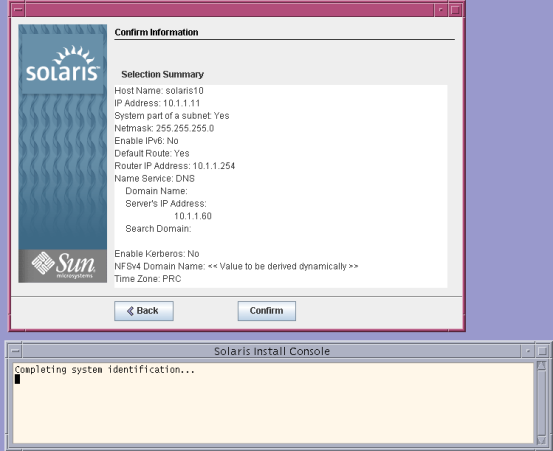Click the Host Name: solaris10 line
The width and height of the screenshot is (553, 451).
tap(159, 91)
